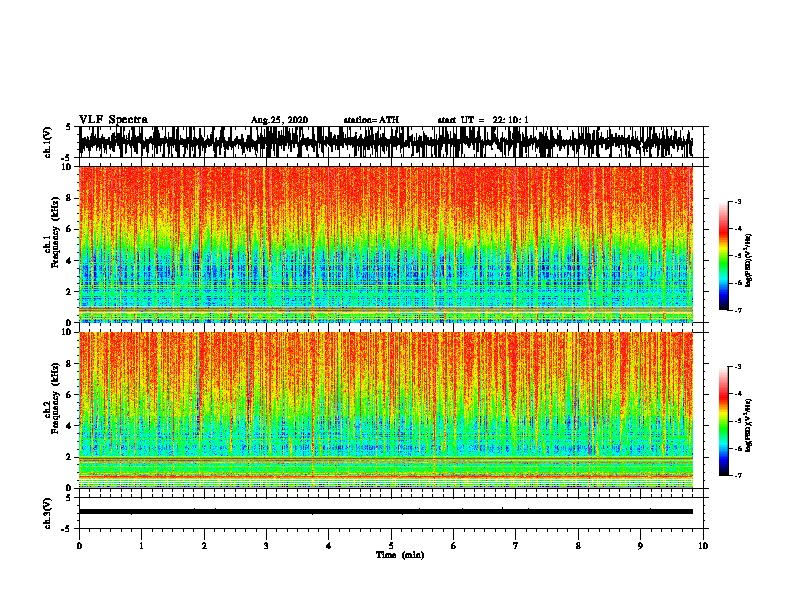Click the time axis tick label '10'
The height and width of the screenshot is (612, 792).
click(703, 546)
